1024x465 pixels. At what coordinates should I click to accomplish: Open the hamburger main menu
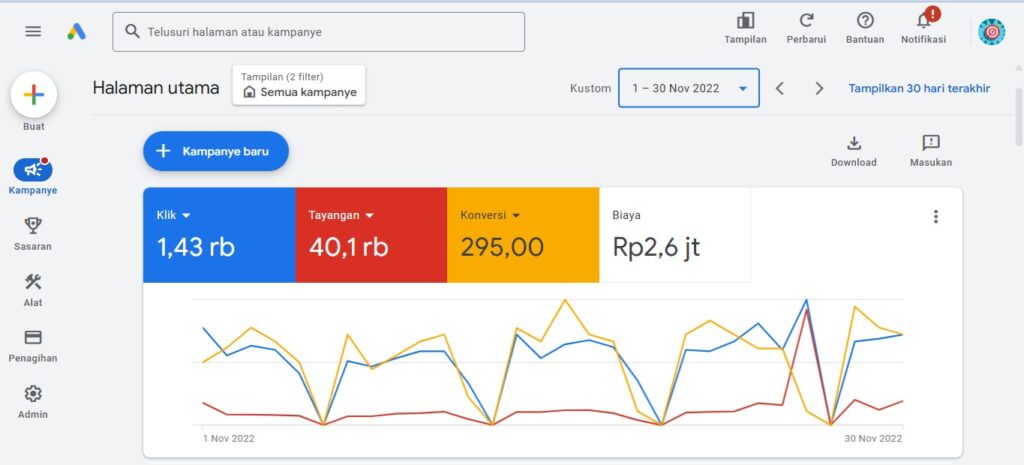point(33,31)
